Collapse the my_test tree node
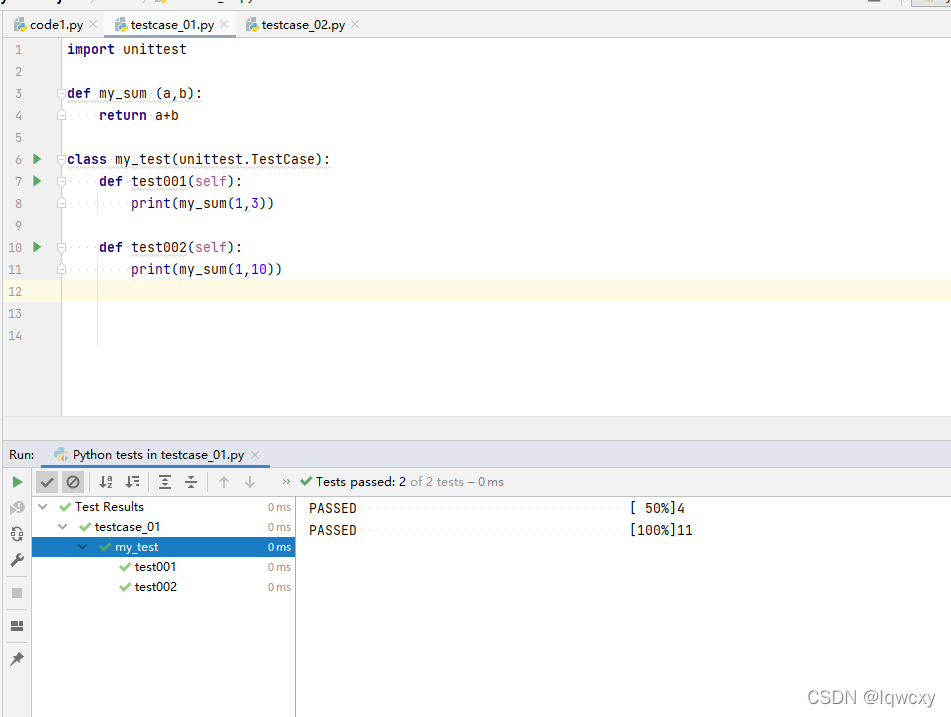The image size is (951, 717). point(82,547)
